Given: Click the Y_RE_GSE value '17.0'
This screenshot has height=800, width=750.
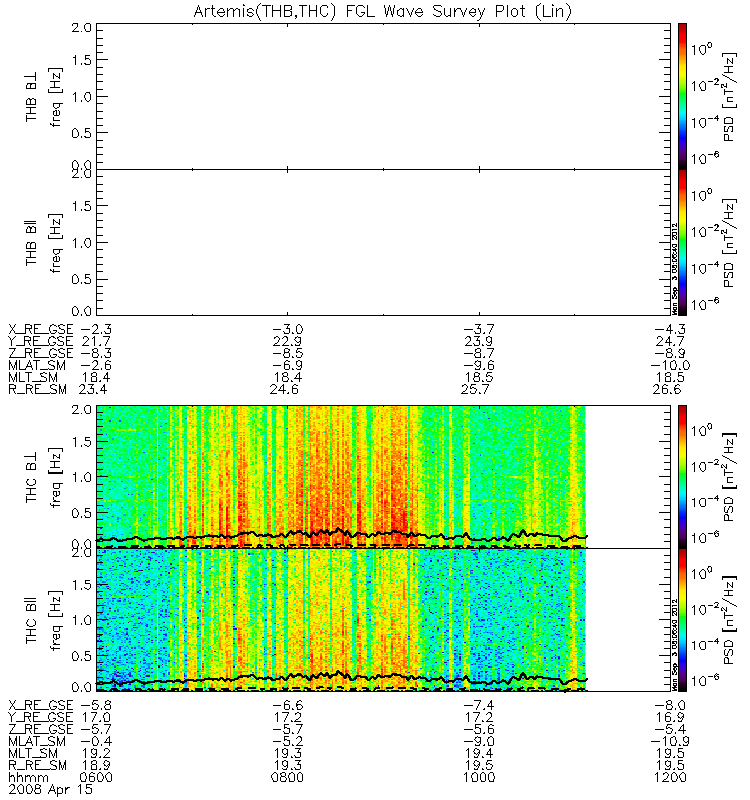Looking at the screenshot, I should pos(96,717).
